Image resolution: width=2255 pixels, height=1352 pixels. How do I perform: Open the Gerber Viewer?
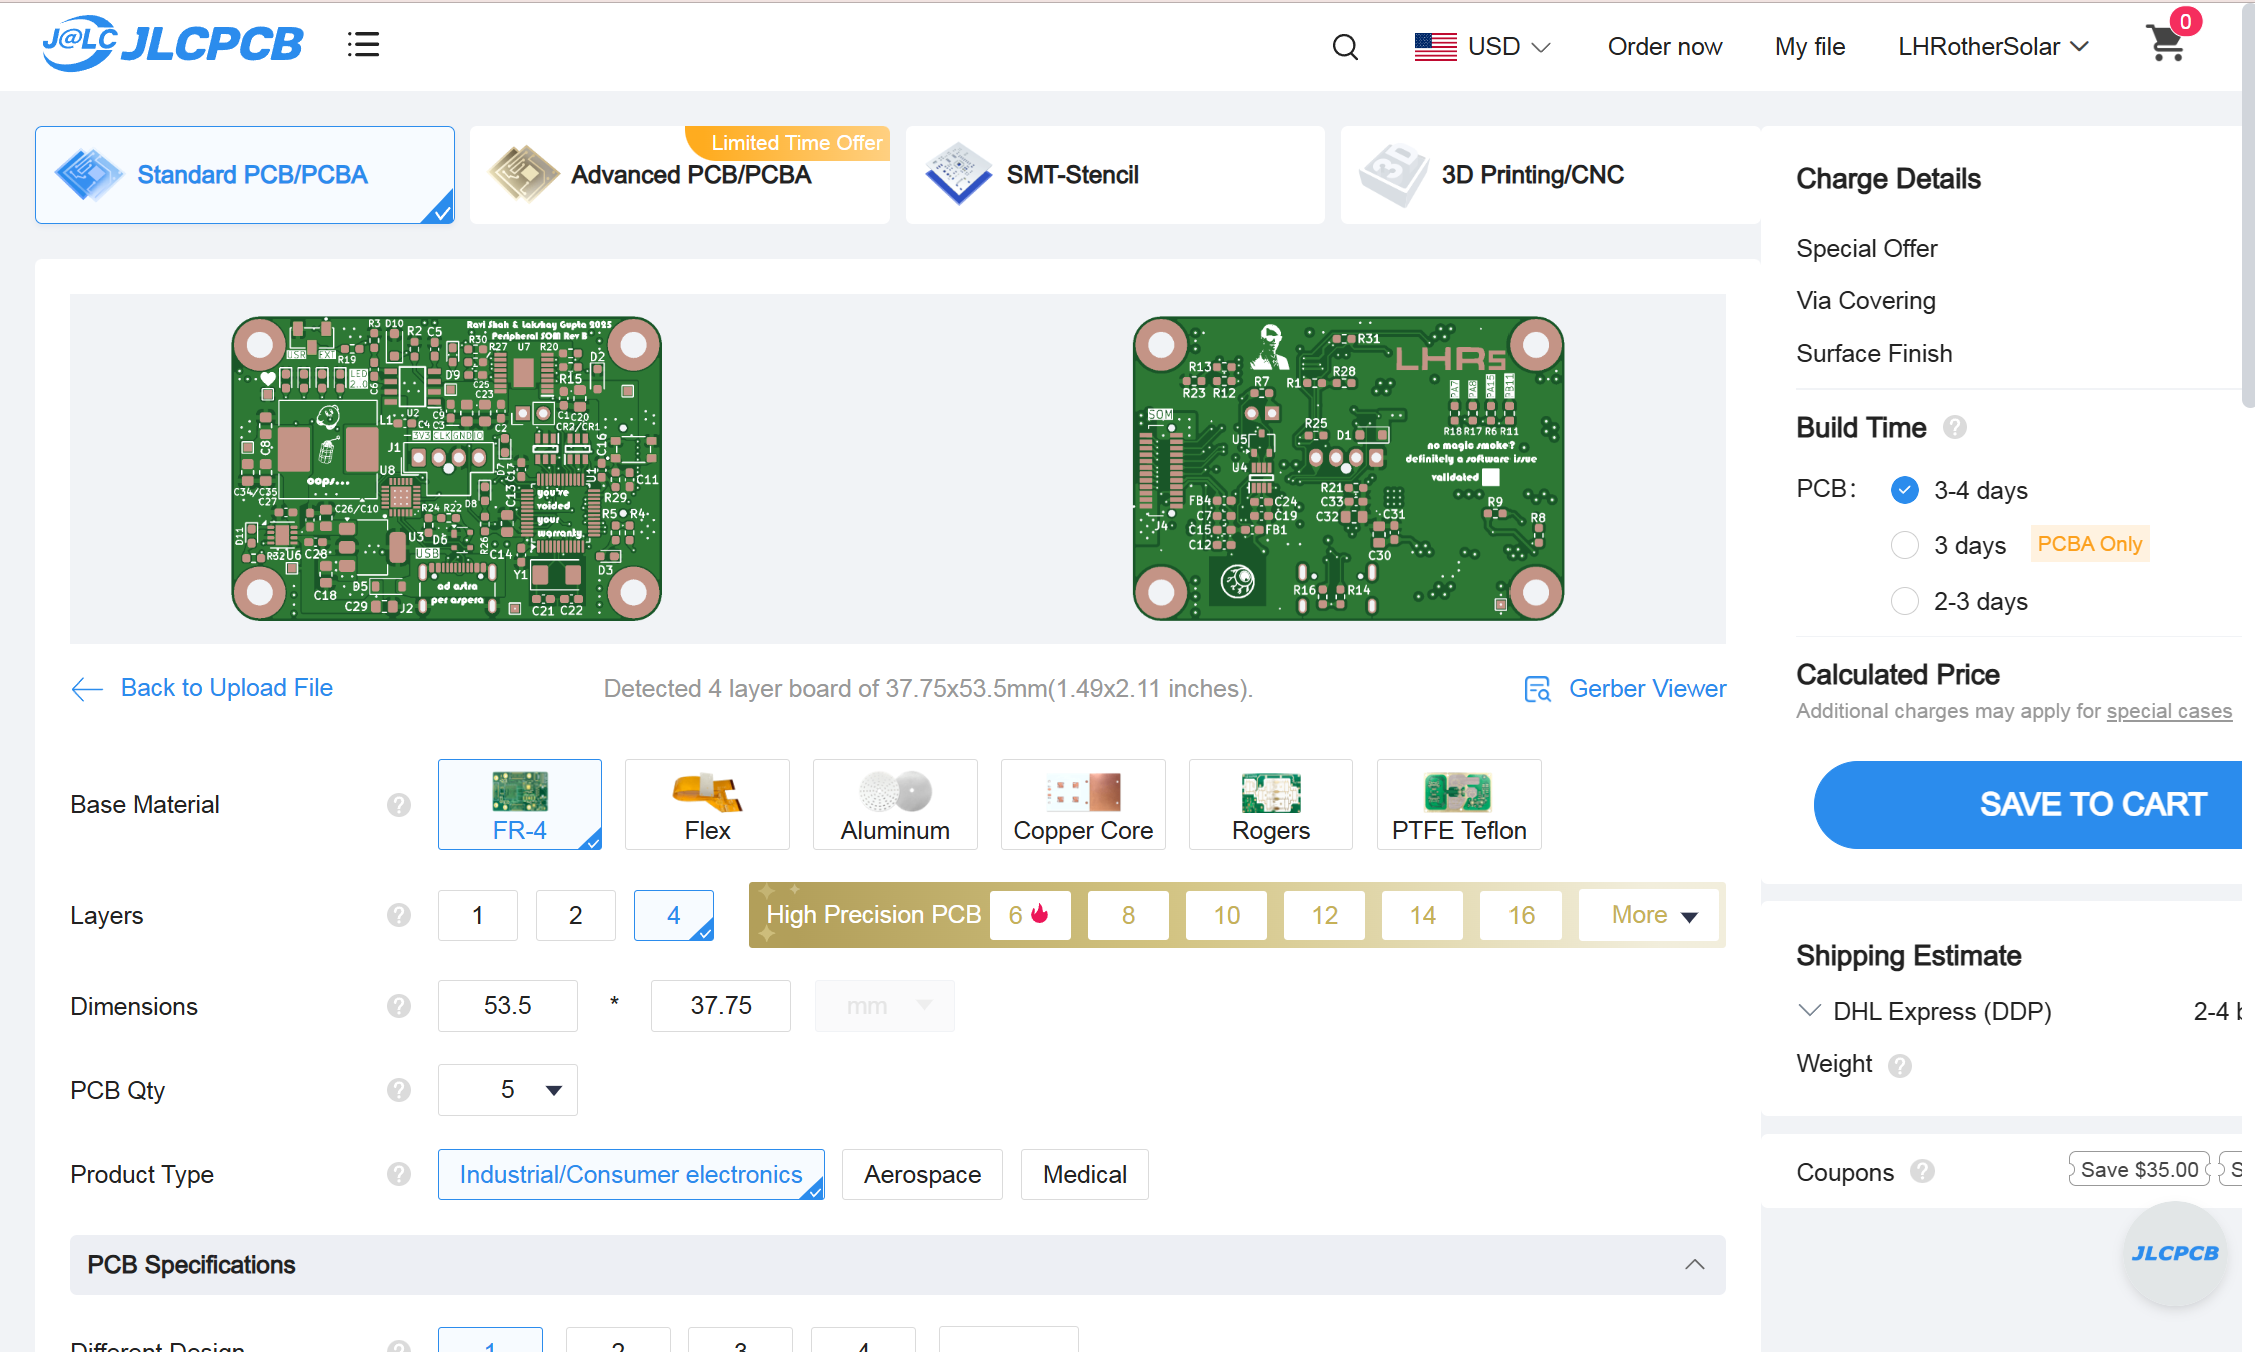click(x=1647, y=688)
